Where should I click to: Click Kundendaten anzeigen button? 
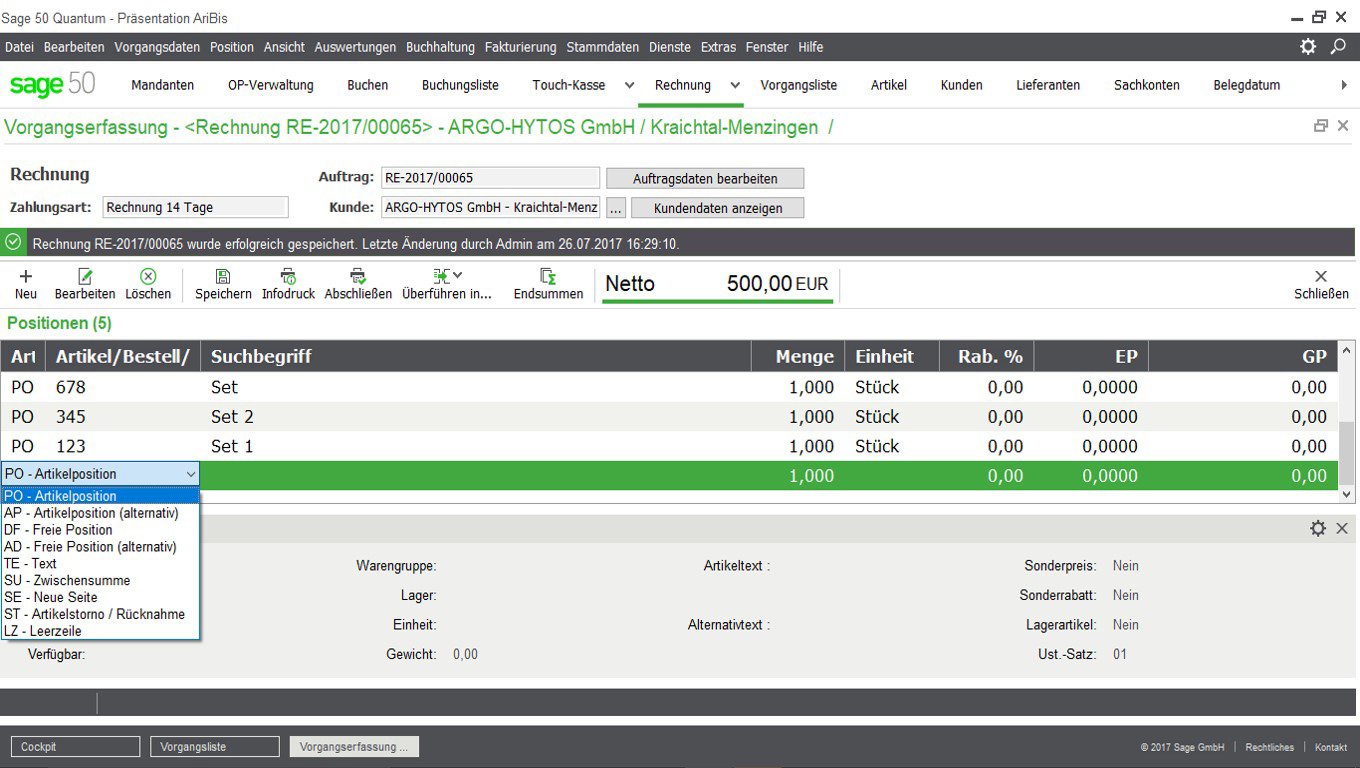coord(717,208)
